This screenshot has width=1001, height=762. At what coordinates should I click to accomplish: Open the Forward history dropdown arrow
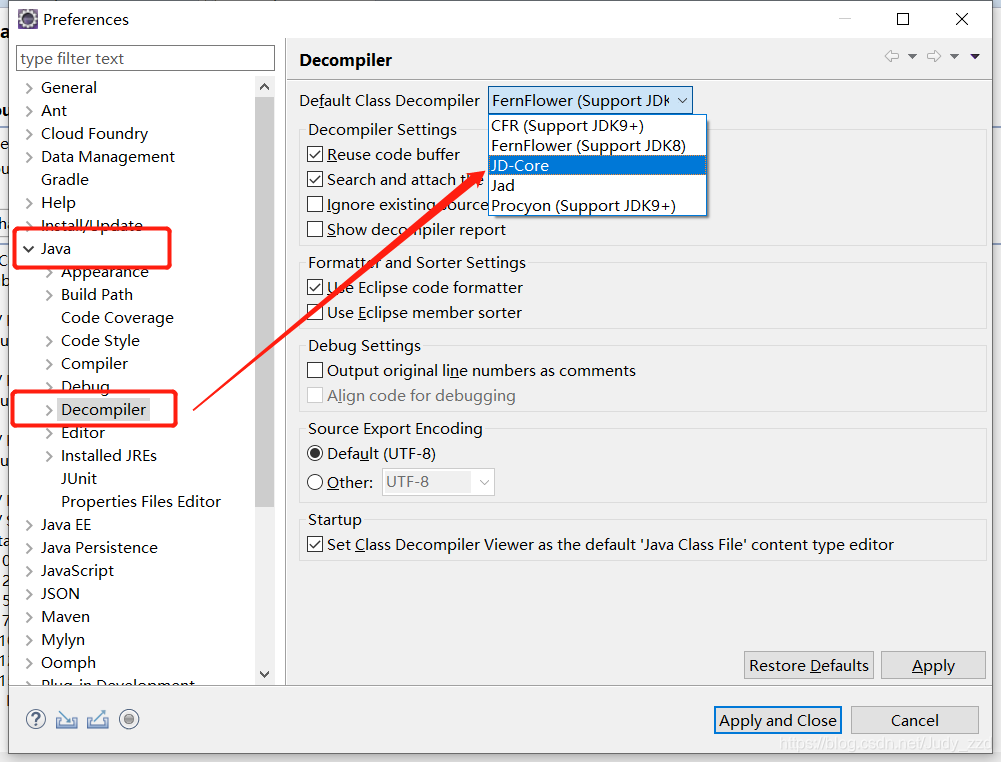pos(954,57)
